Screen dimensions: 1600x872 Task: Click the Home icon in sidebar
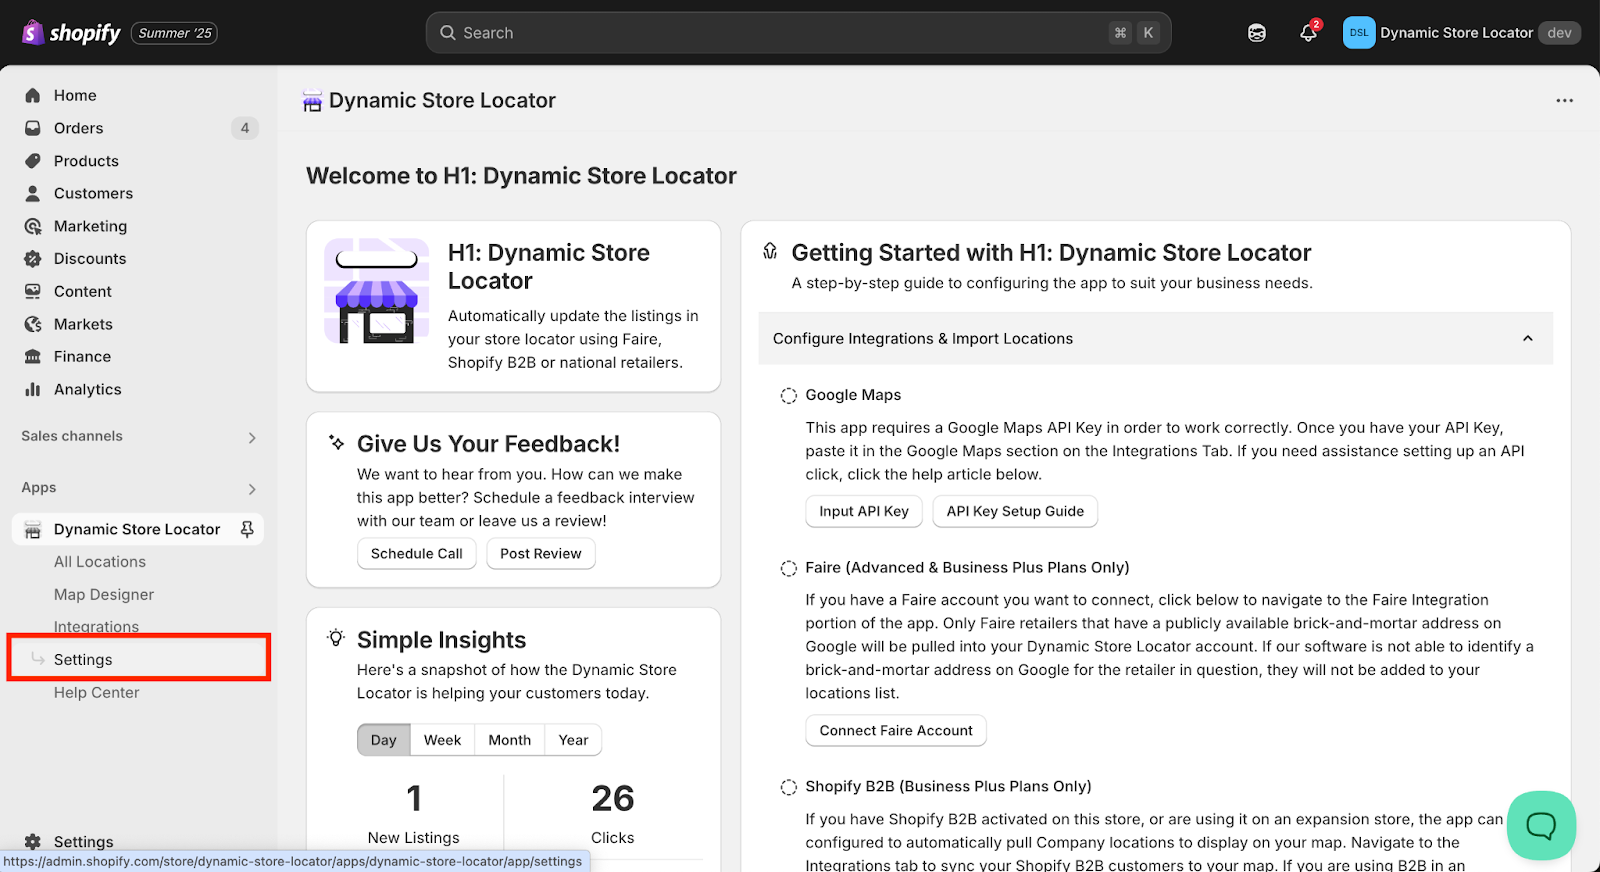click(x=33, y=95)
